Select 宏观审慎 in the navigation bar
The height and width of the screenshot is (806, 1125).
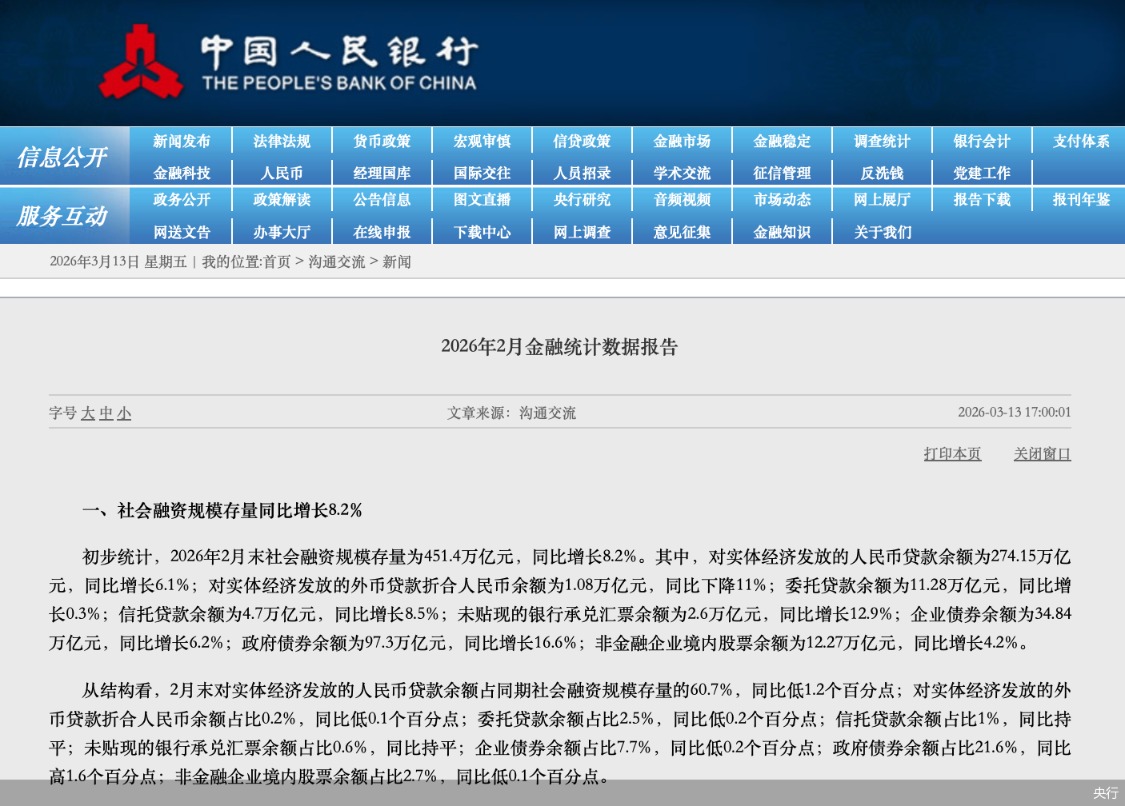click(x=482, y=141)
